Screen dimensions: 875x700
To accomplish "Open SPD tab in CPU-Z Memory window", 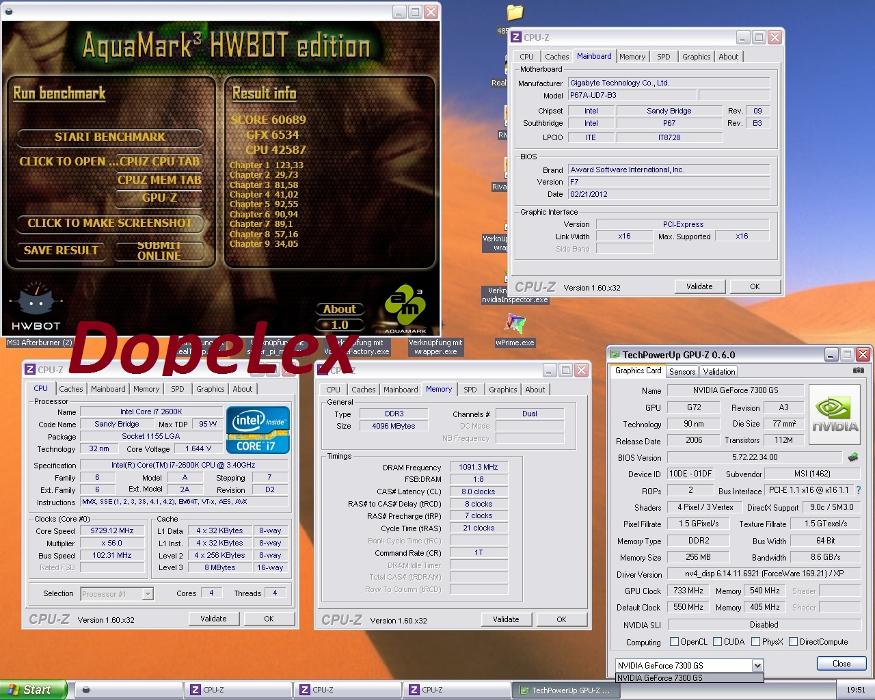I will pyautogui.click(x=470, y=389).
